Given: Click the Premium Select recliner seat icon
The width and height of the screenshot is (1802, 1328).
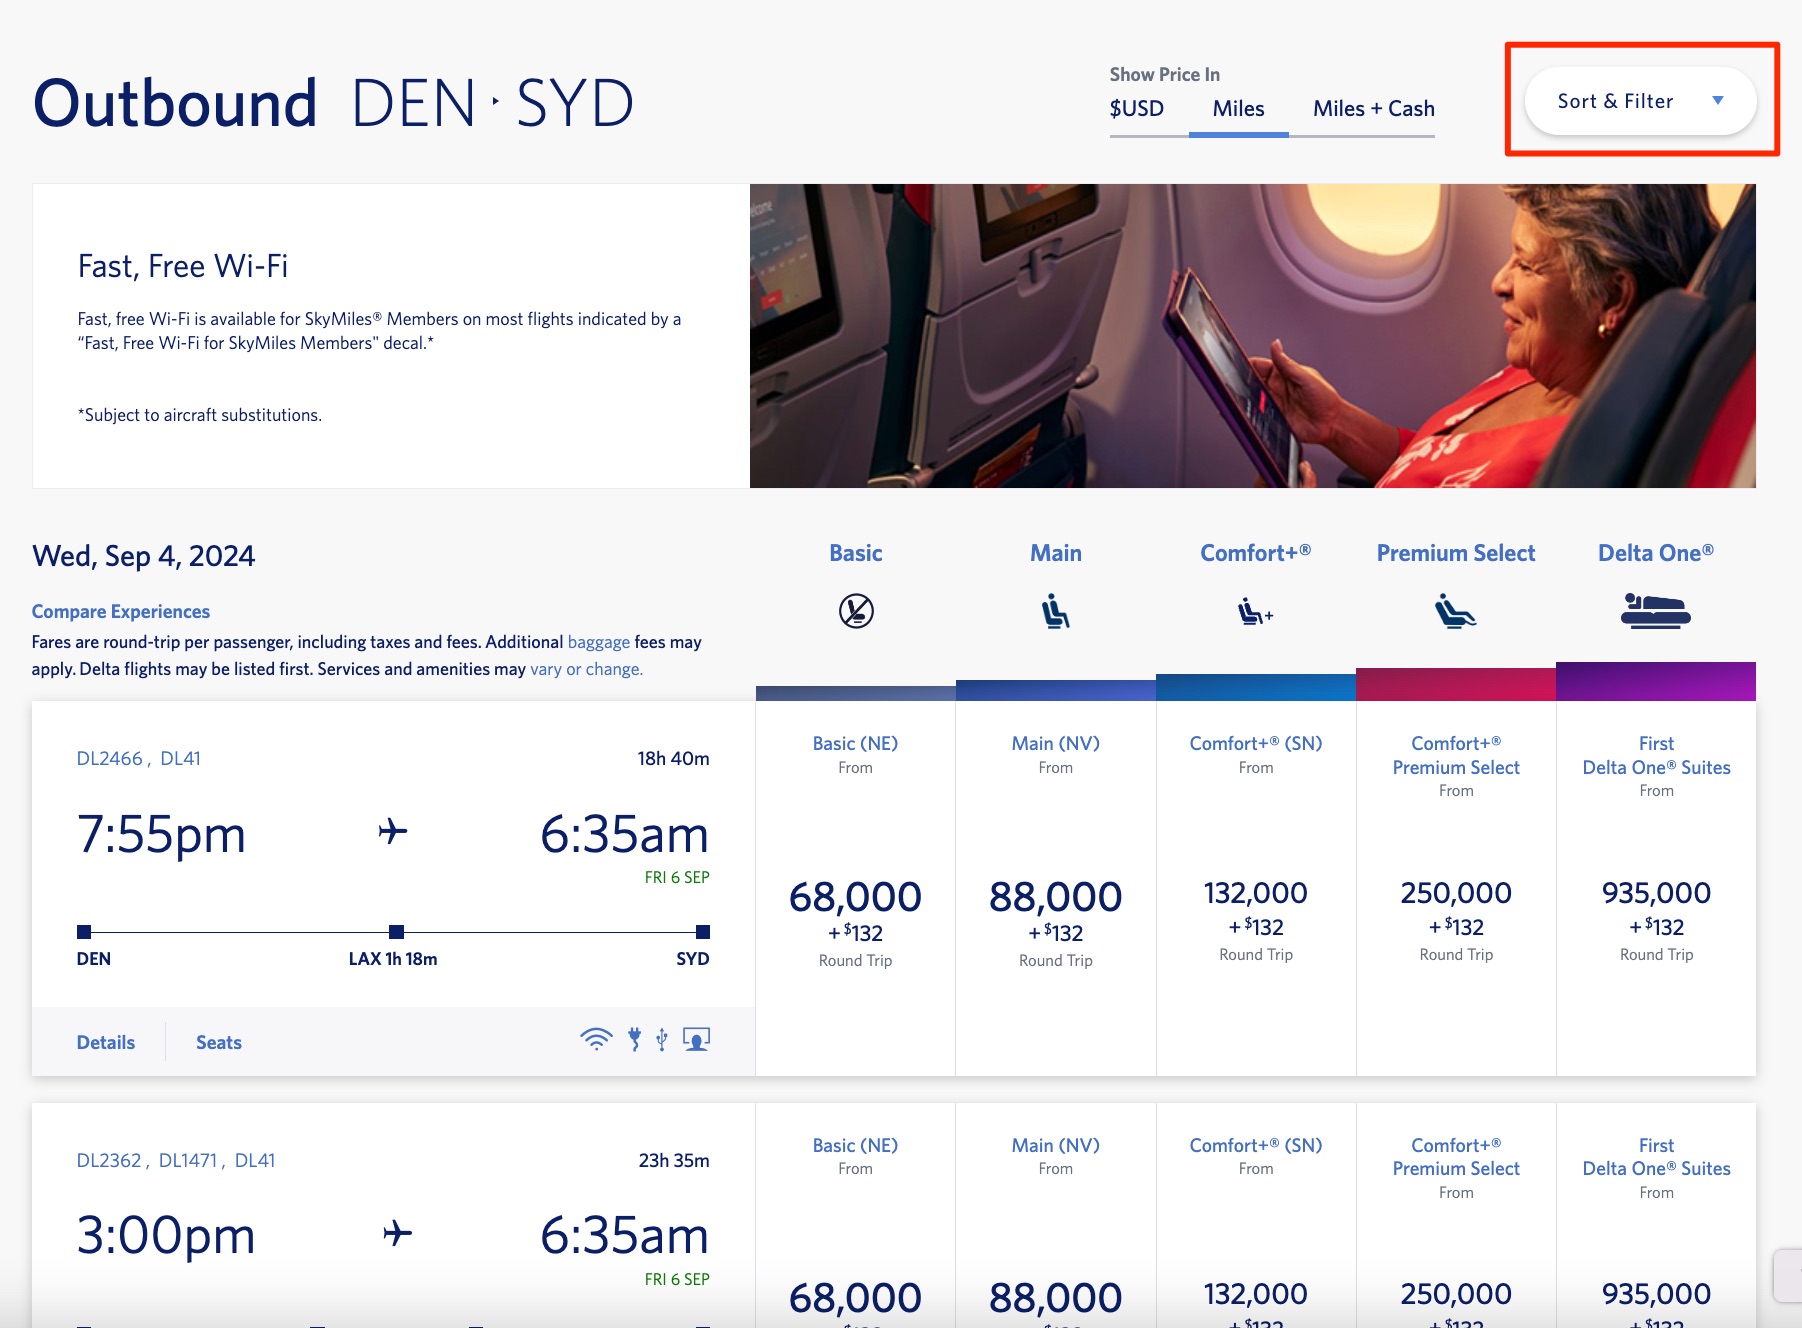Looking at the screenshot, I should click(1455, 611).
